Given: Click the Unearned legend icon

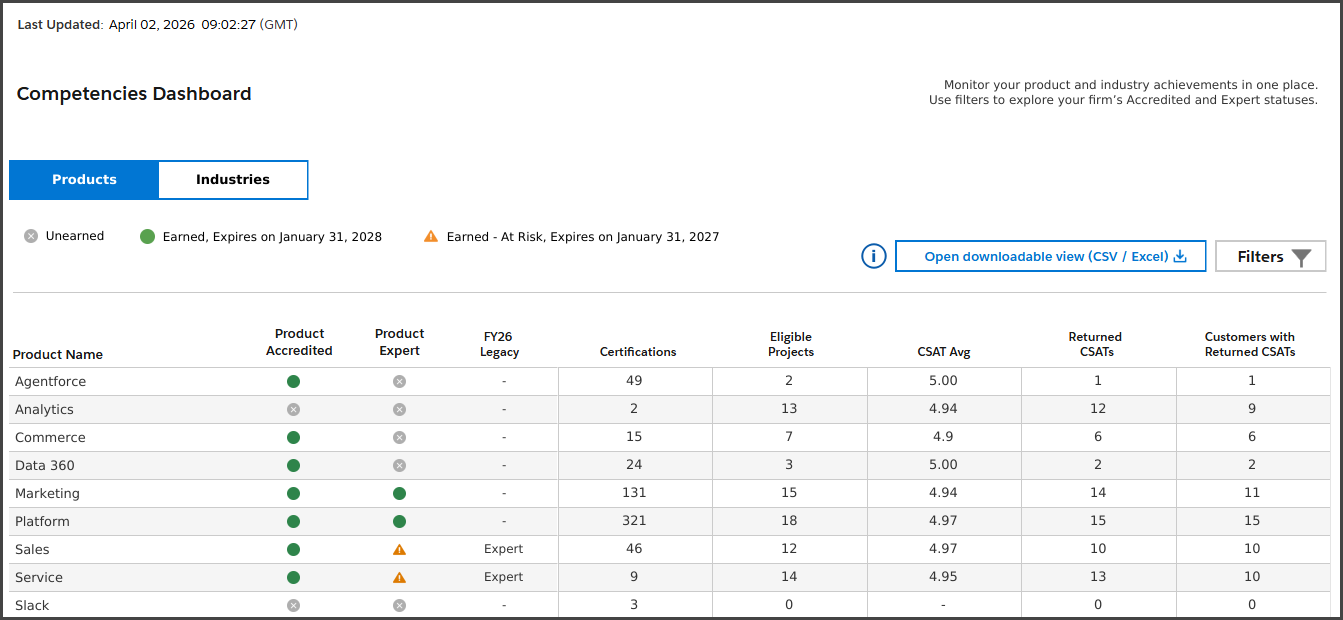Looking at the screenshot, I should (x=31, y=236).
